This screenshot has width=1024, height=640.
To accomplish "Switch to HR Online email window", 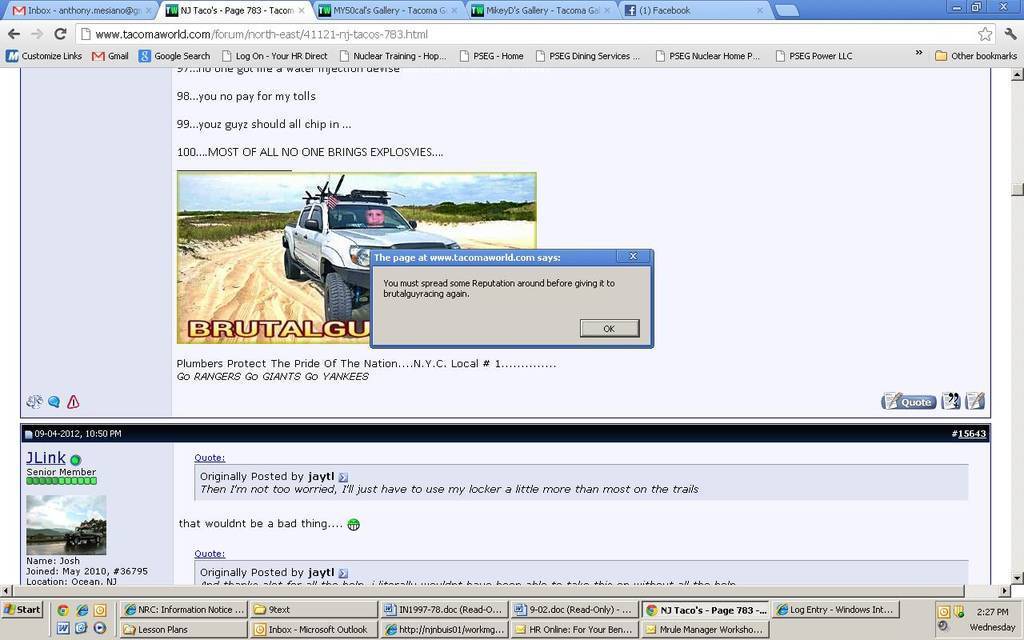I will (574, 630).
